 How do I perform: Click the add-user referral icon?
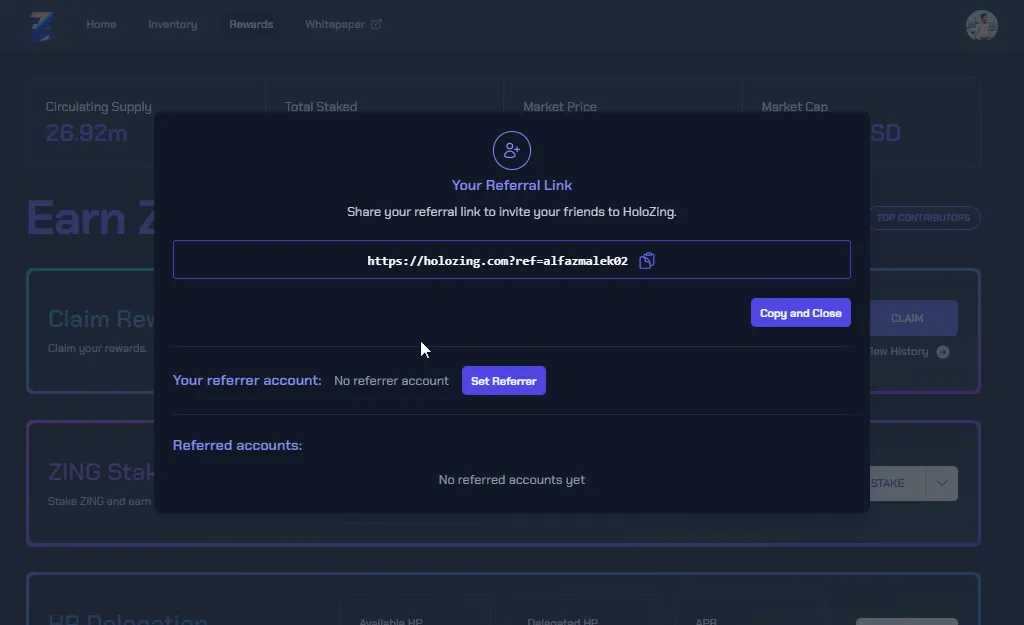[x=511, y=150]
